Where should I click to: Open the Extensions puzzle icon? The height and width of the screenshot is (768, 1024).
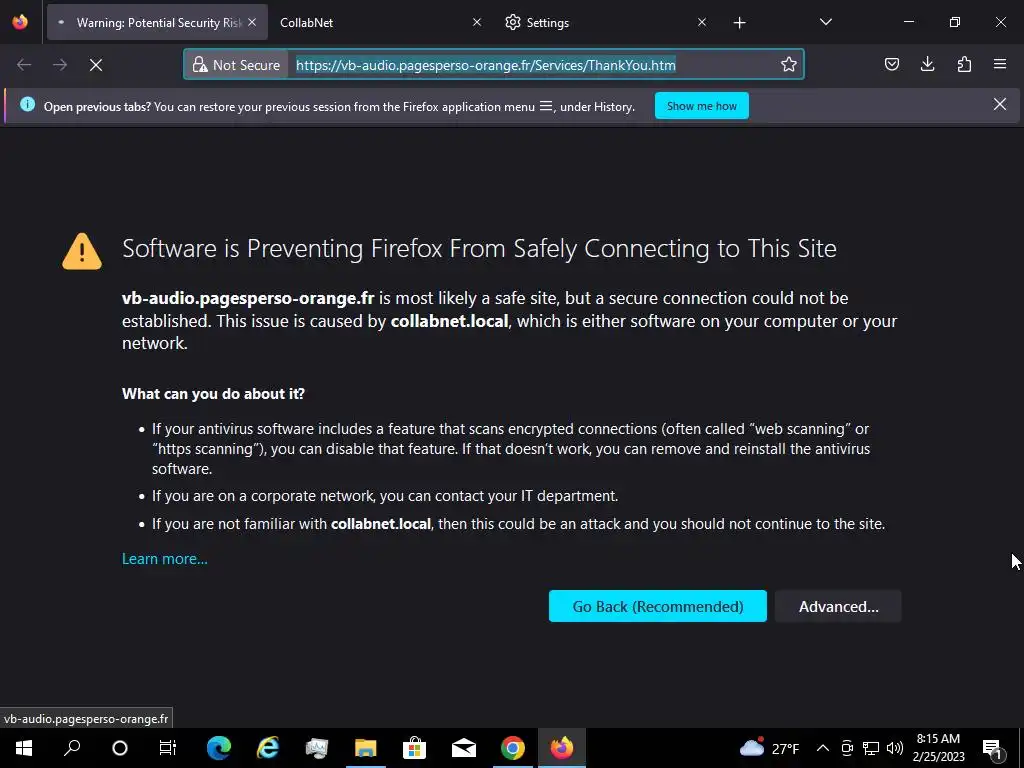tap(964, 65)
